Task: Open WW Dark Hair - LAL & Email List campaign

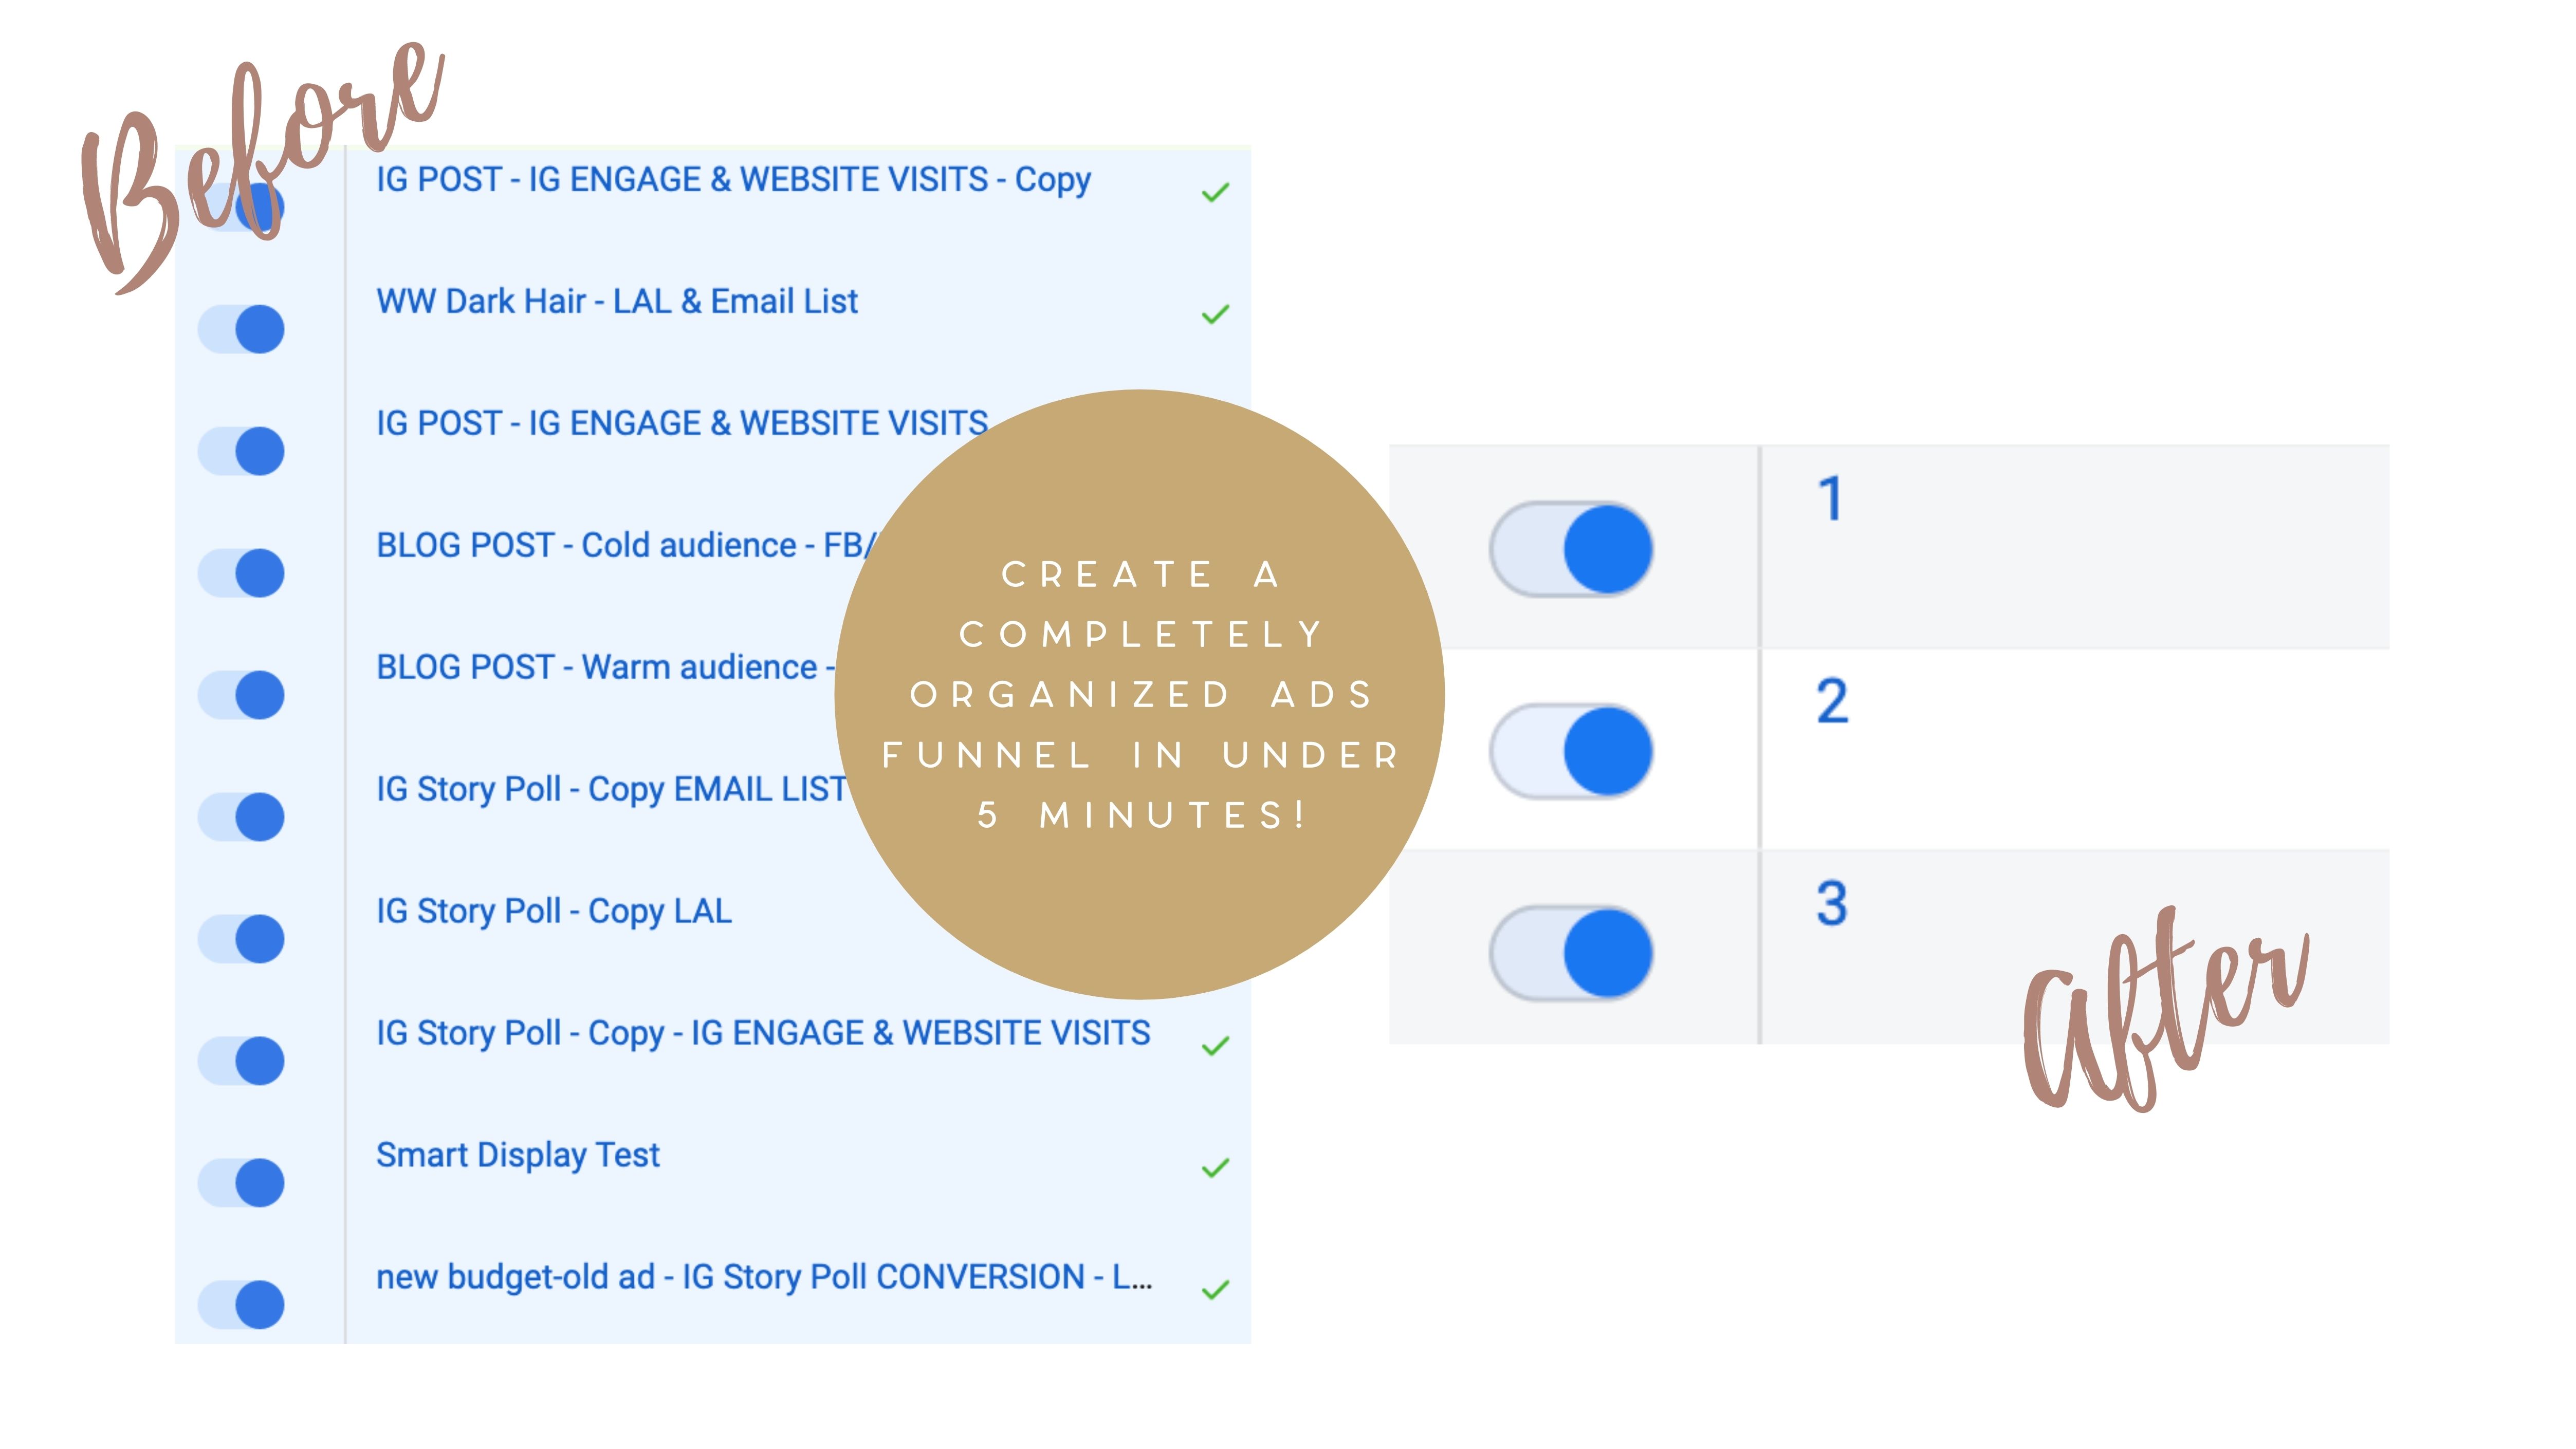Action: [x=617, y=301]
